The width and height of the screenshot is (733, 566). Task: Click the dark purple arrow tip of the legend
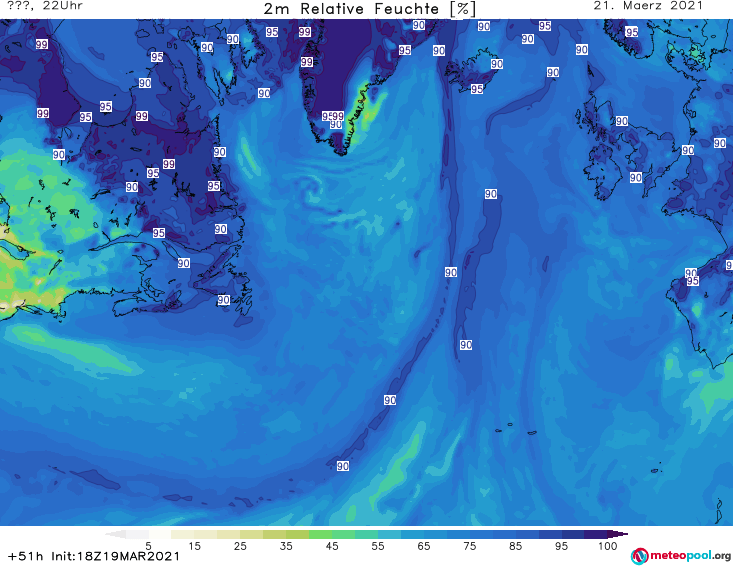coord(618,534)
